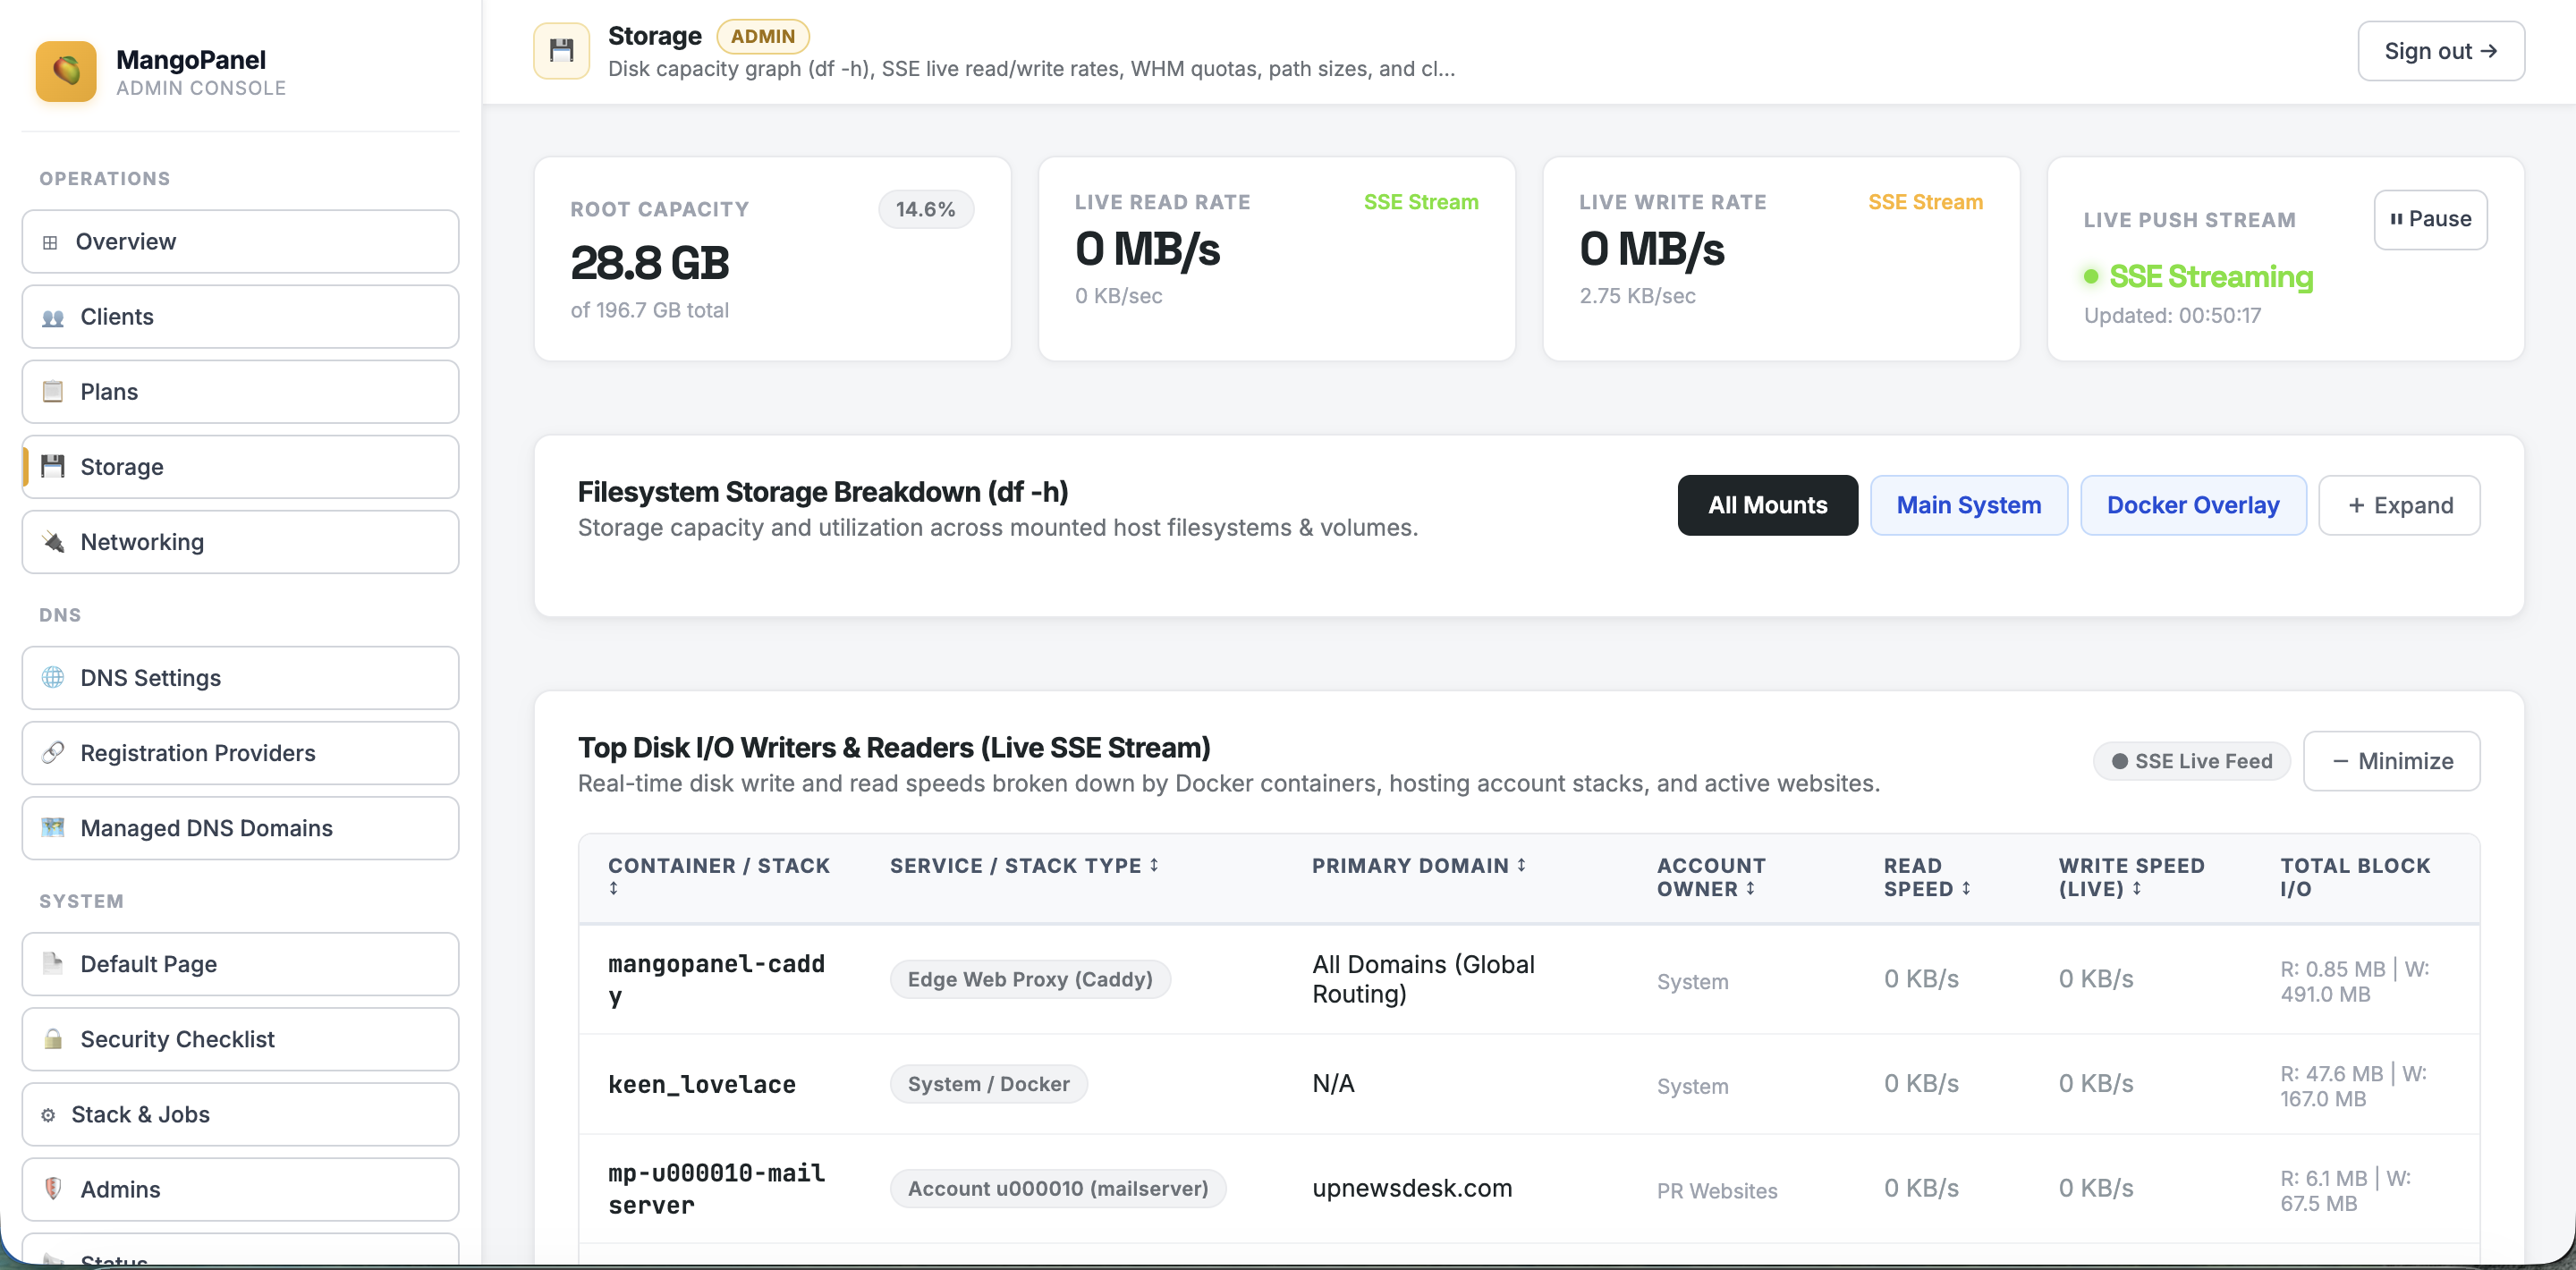Click the upnewsdesk.com domain cell
The height and width of the screenshot is (1270, 2576).
tap(1412, 1188)
